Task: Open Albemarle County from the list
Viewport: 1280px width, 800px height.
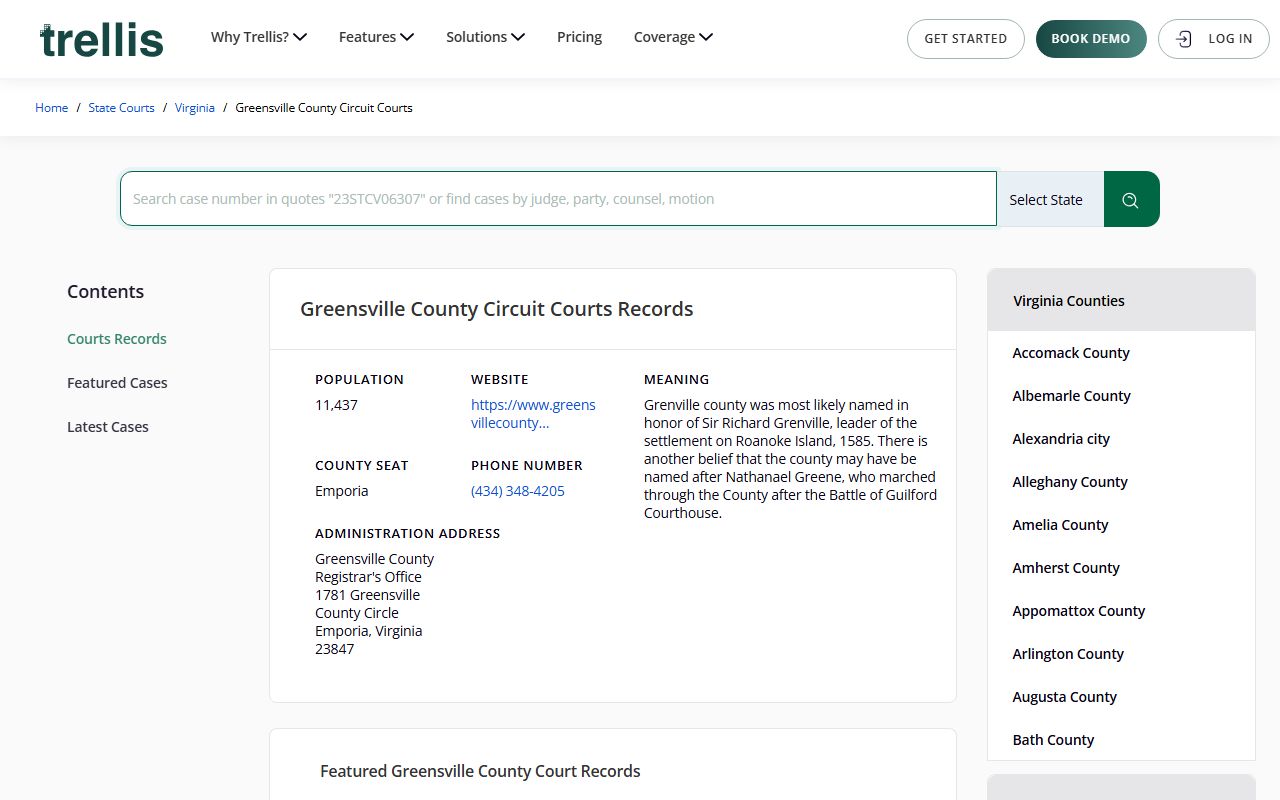Action: pyautogui.click(x=1072, y=396)
